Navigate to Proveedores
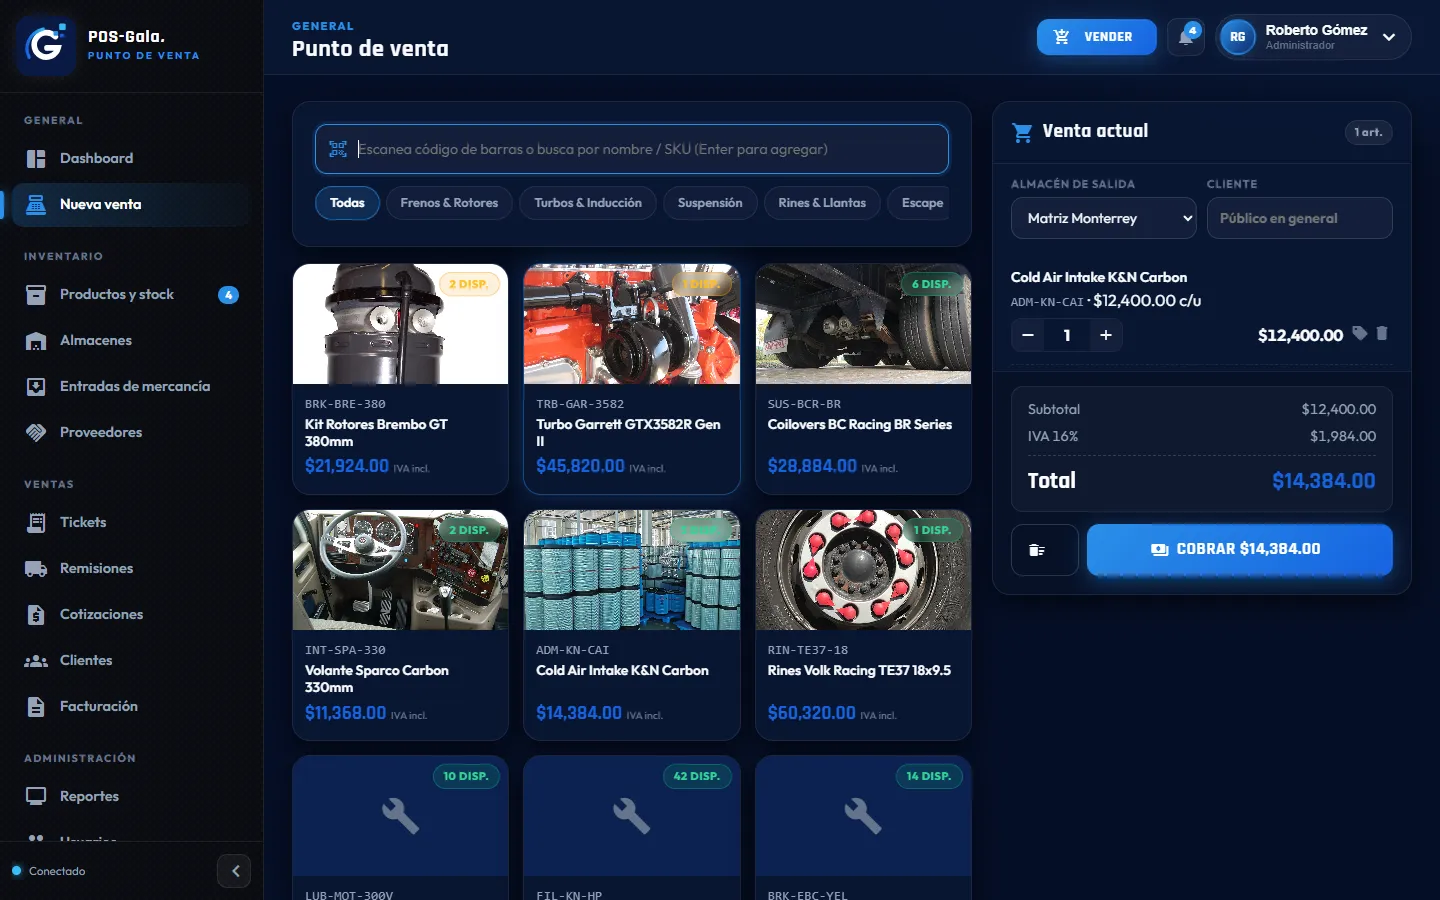1440x900 pixels. tap(131, 432)
